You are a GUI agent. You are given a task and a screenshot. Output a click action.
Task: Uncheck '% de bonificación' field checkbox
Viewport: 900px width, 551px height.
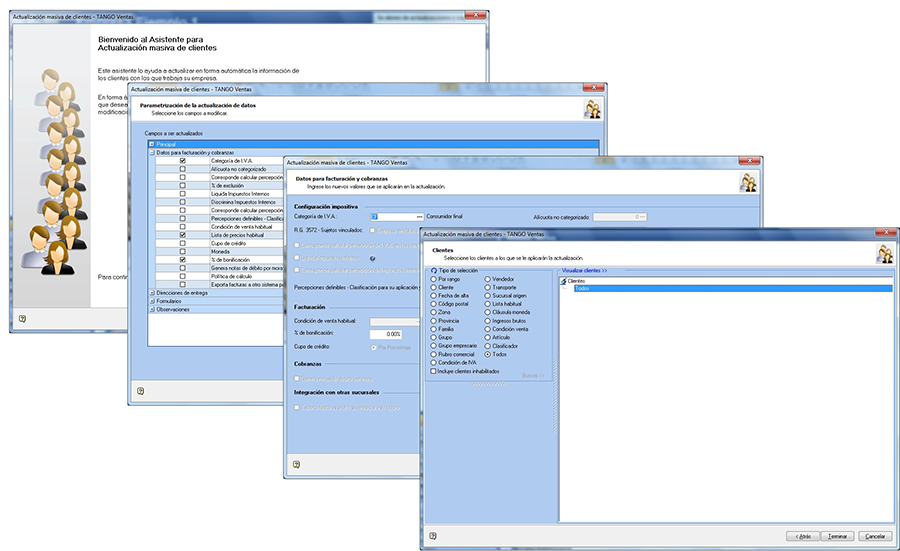pyautogui.click(x=183, y=260)
